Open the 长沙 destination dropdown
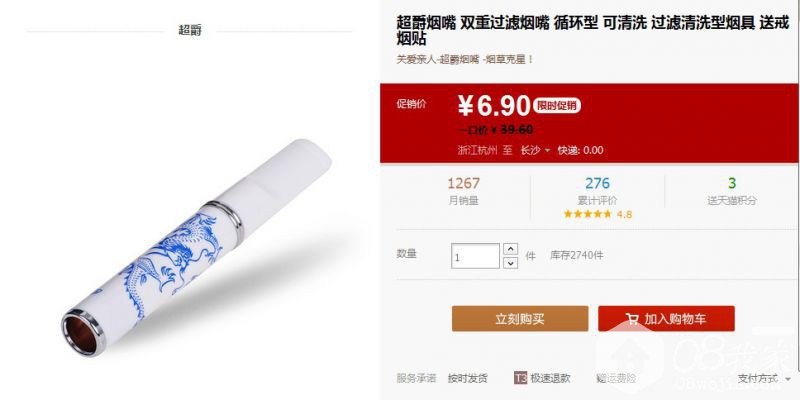The image size is (800, 400). tap(535, 151)
